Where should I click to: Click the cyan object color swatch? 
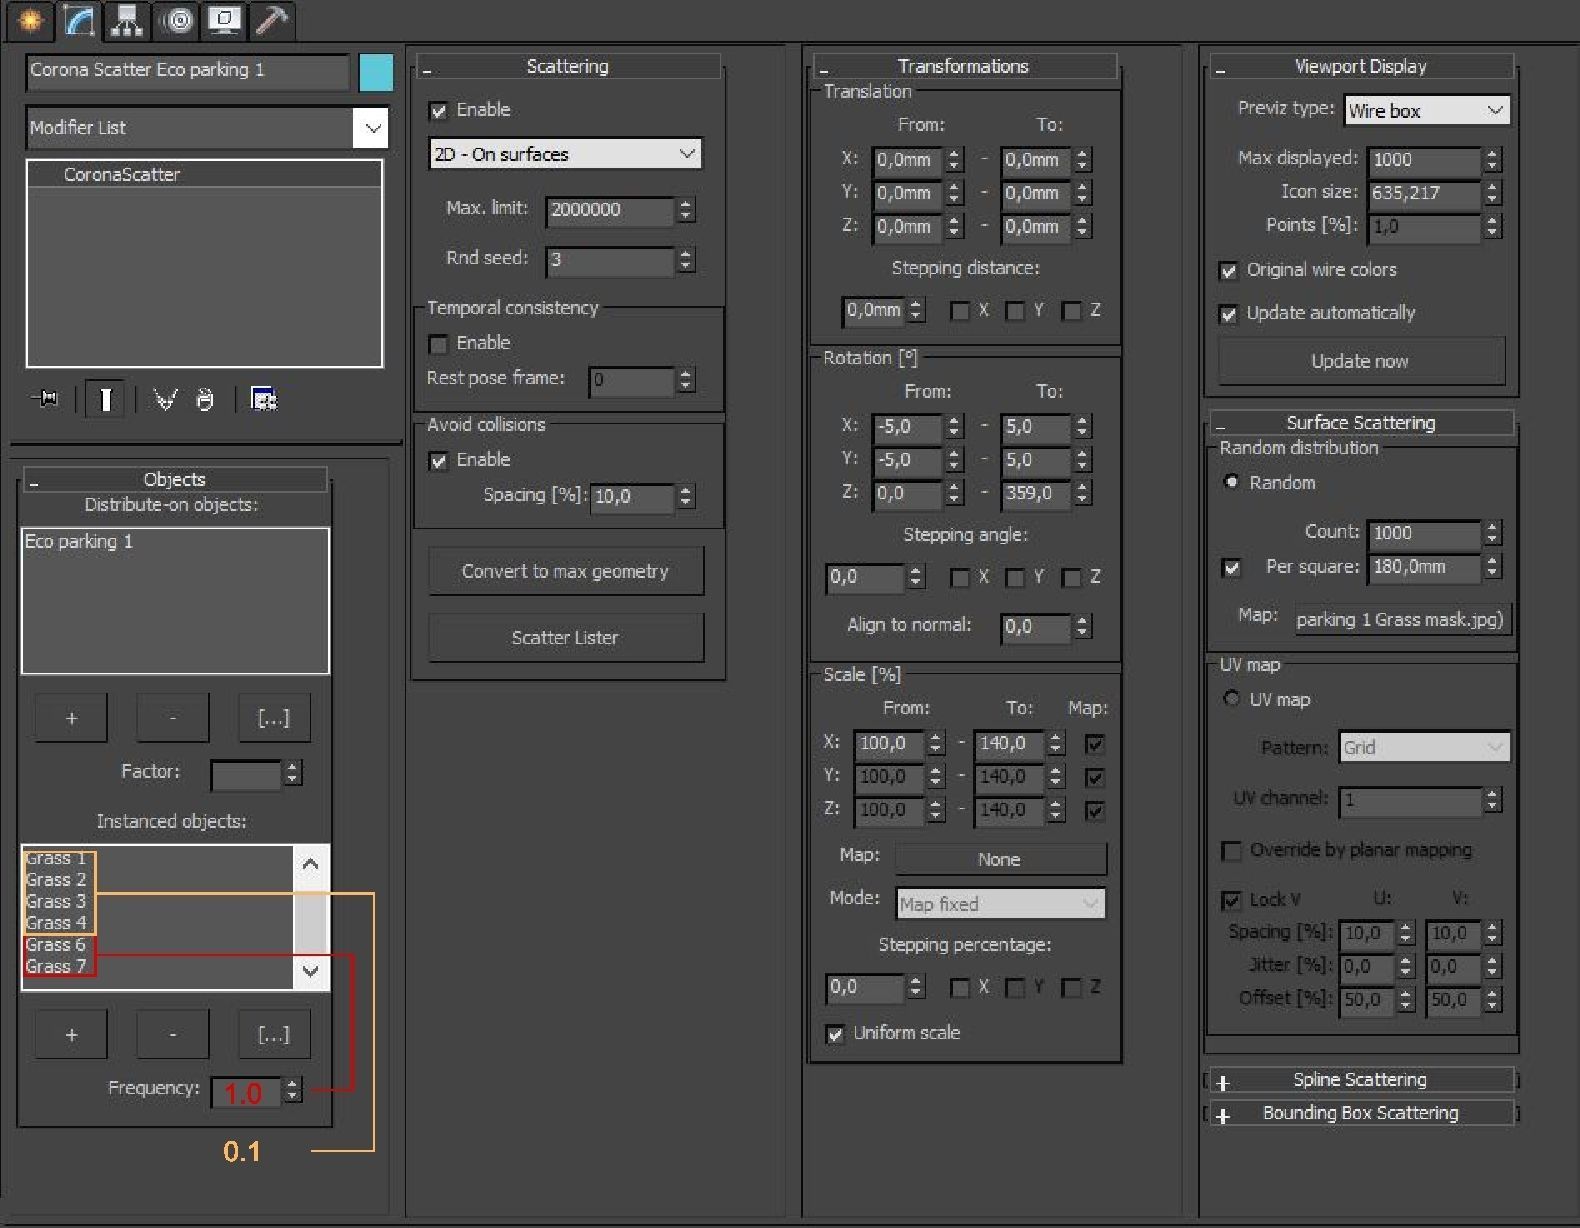tap(376, 73)
